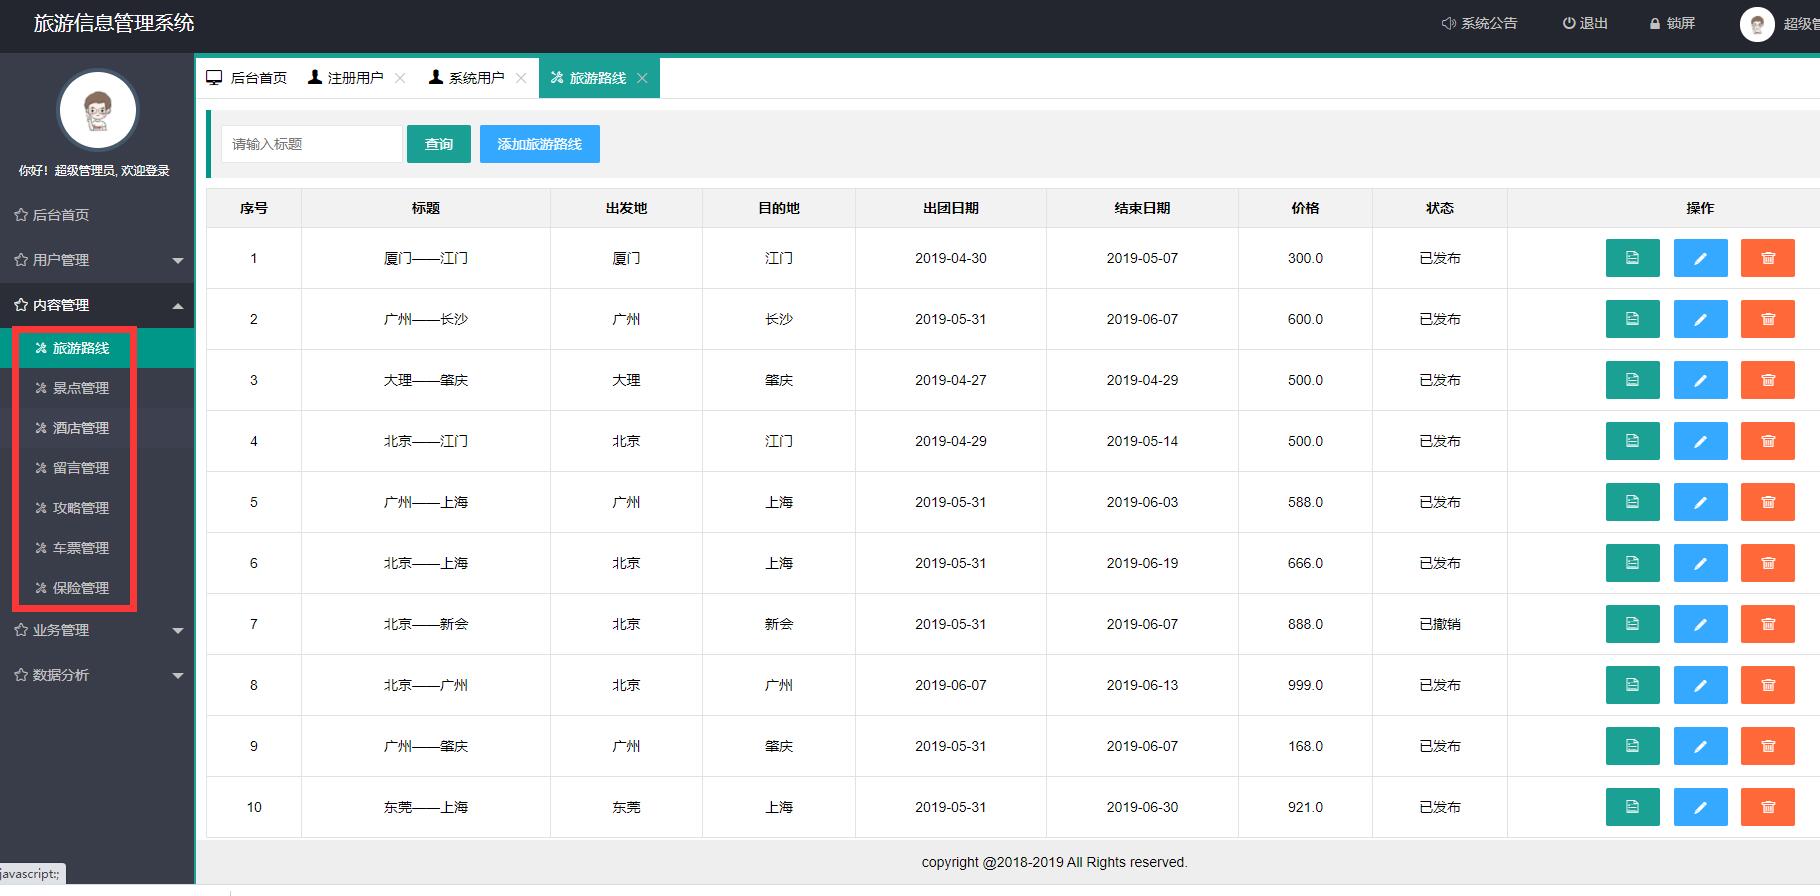The height and width of the screenshot is (896, 1820).
Task: Go to 留言管理 in the sidebar
Action: pyautogui.click(x=97, y=468)
